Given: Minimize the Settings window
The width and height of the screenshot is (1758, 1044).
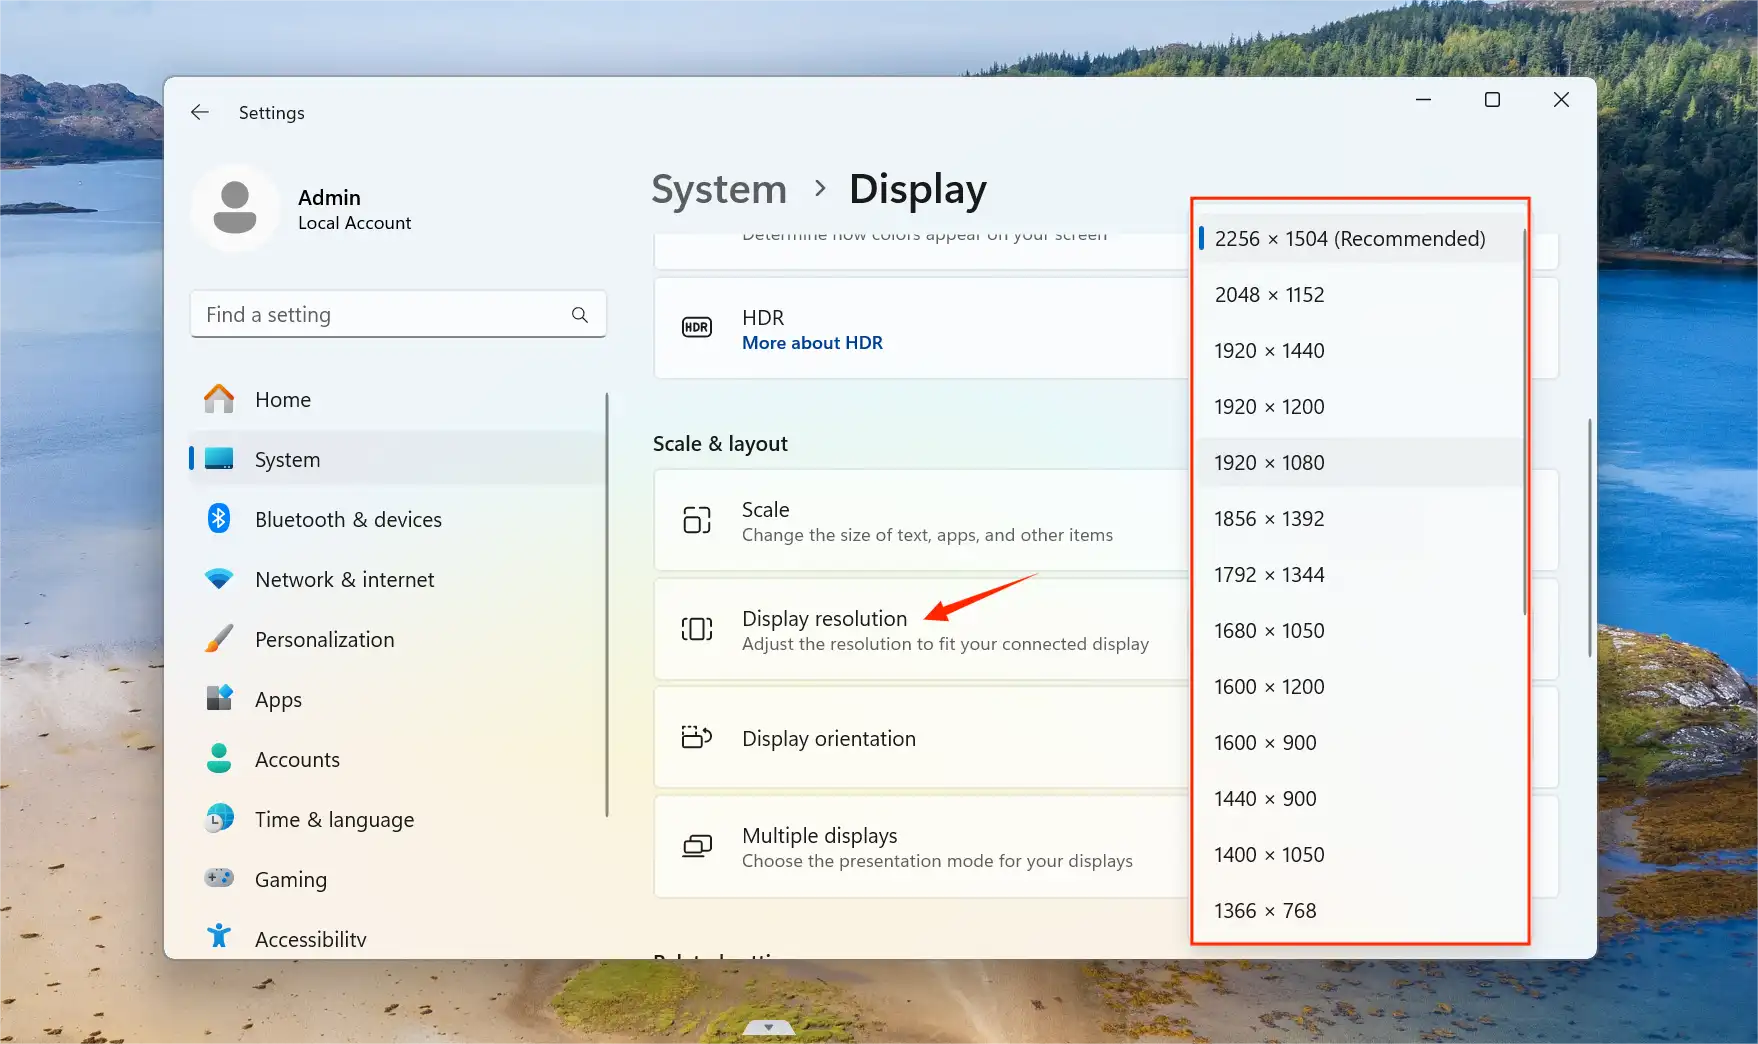Looking at the screenshot, I should [x=1423, y=100].
